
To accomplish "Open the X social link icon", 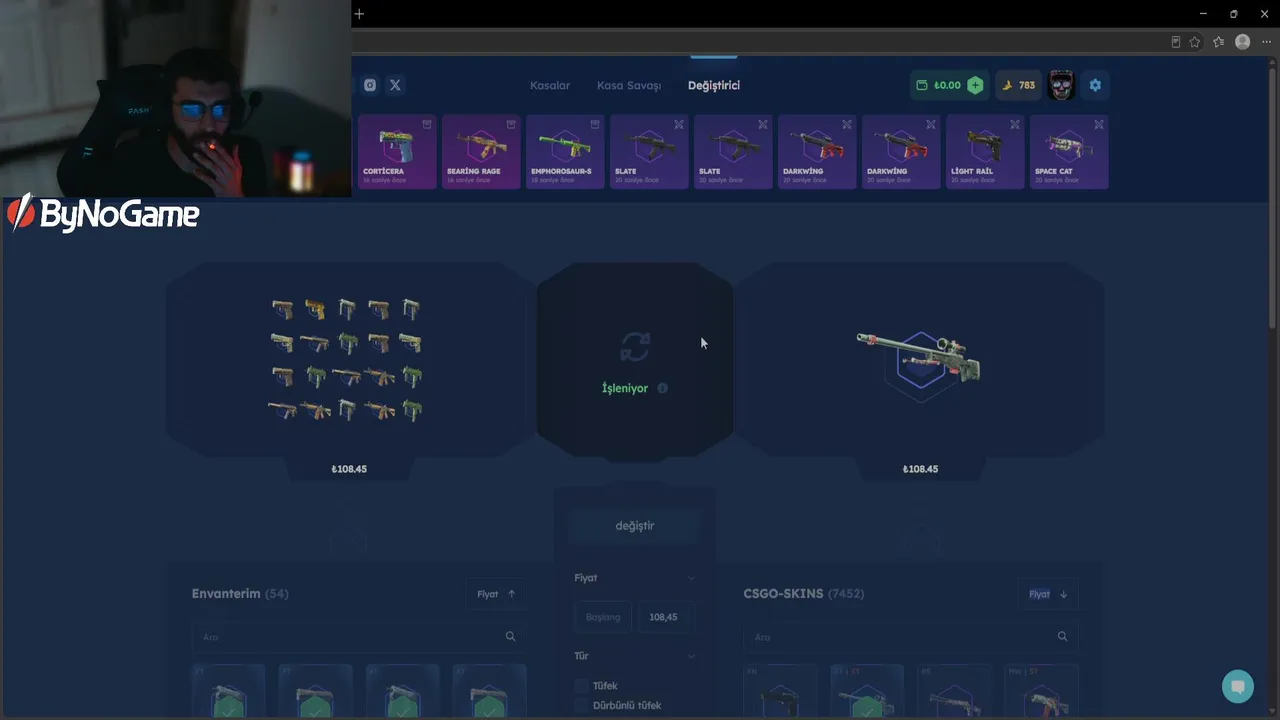I will coord(395,85).
